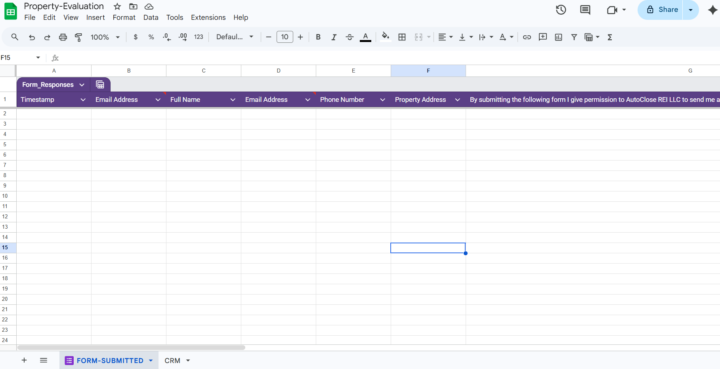Open text wrapping options
The width and height of the screenshot is (720, 369).
[x=485, y=37]
